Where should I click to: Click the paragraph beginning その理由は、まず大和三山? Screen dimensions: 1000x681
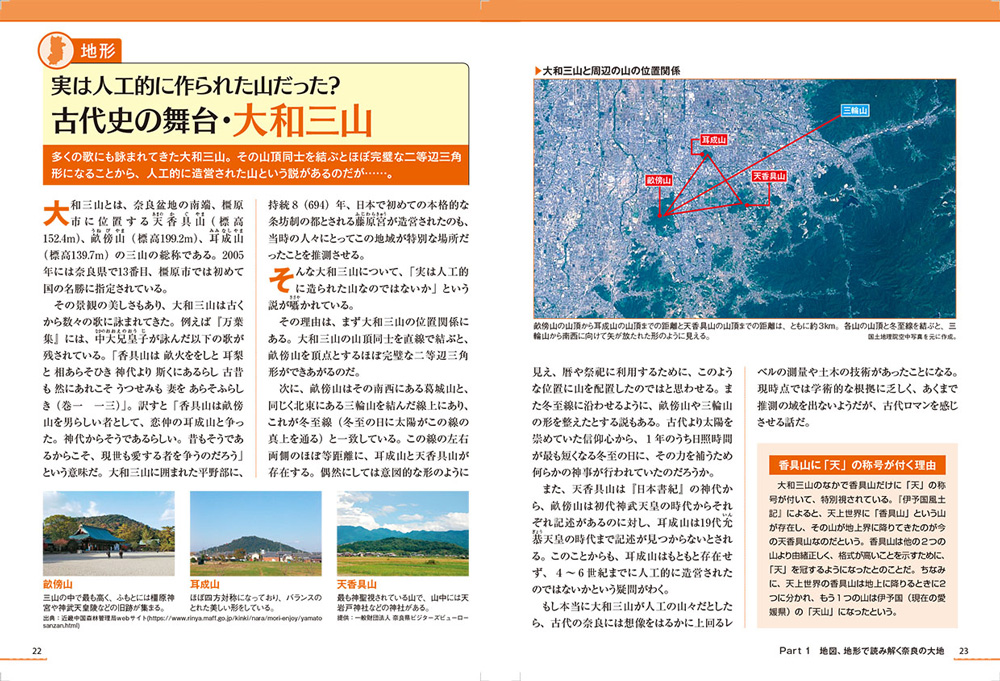[x=368, y=347]
